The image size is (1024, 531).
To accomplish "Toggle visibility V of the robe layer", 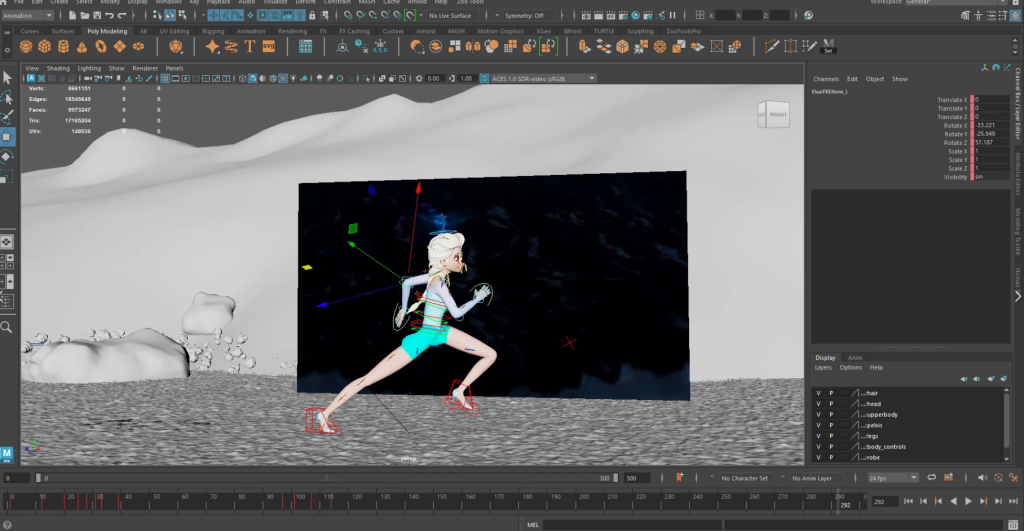I will pyautogui.click(x=818, y=458).
